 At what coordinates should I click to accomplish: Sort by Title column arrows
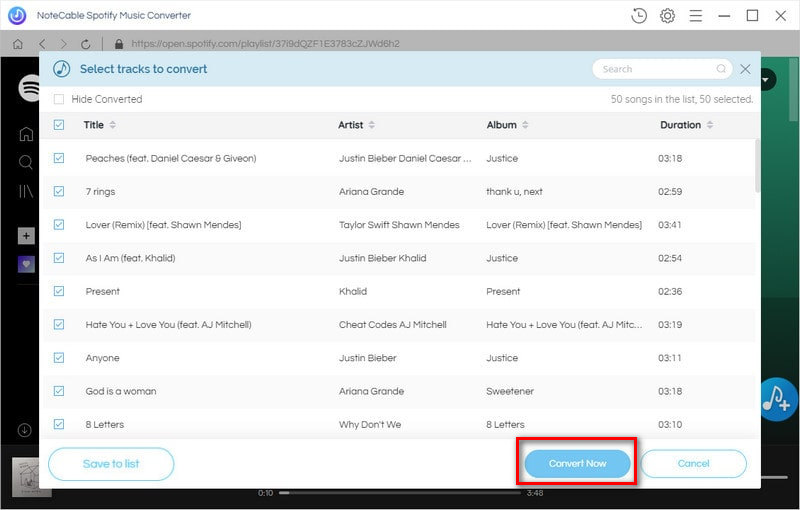pos(113,125)
